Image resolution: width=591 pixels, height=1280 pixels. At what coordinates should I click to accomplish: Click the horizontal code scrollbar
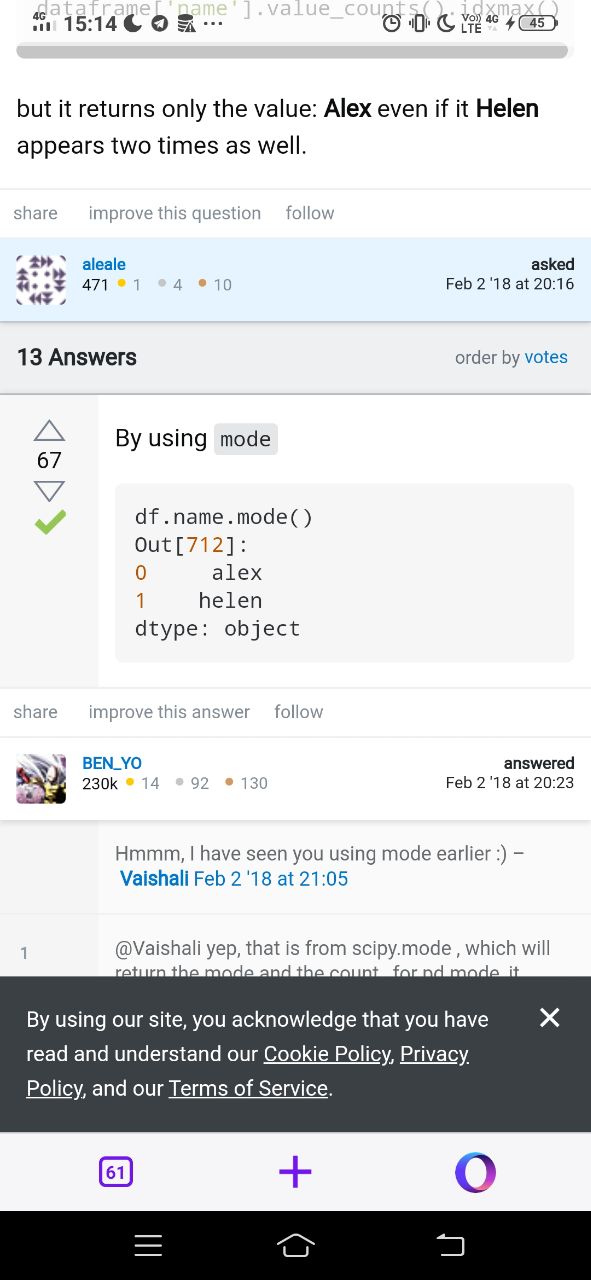[x=292, y=51]
